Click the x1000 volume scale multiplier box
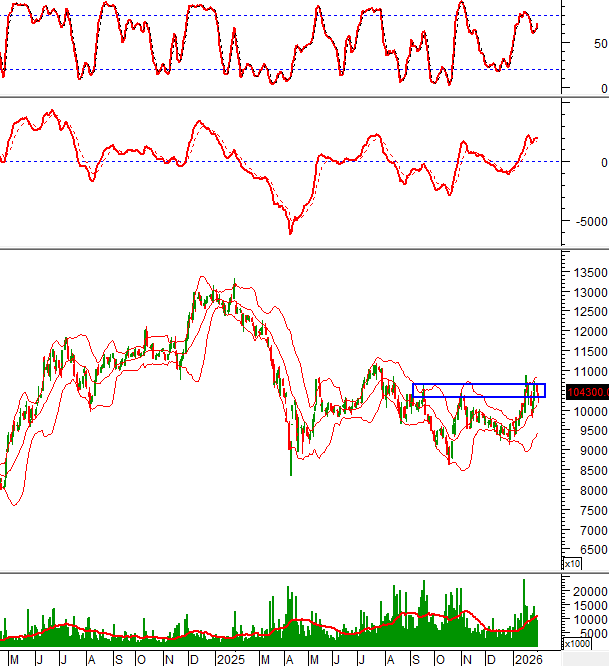 [x=577, y=645]
